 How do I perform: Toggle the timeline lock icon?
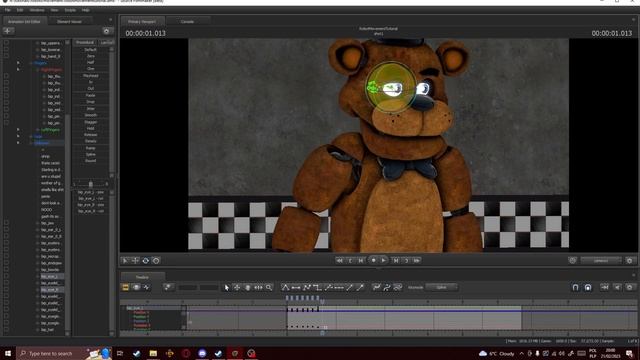coord(588,287)
